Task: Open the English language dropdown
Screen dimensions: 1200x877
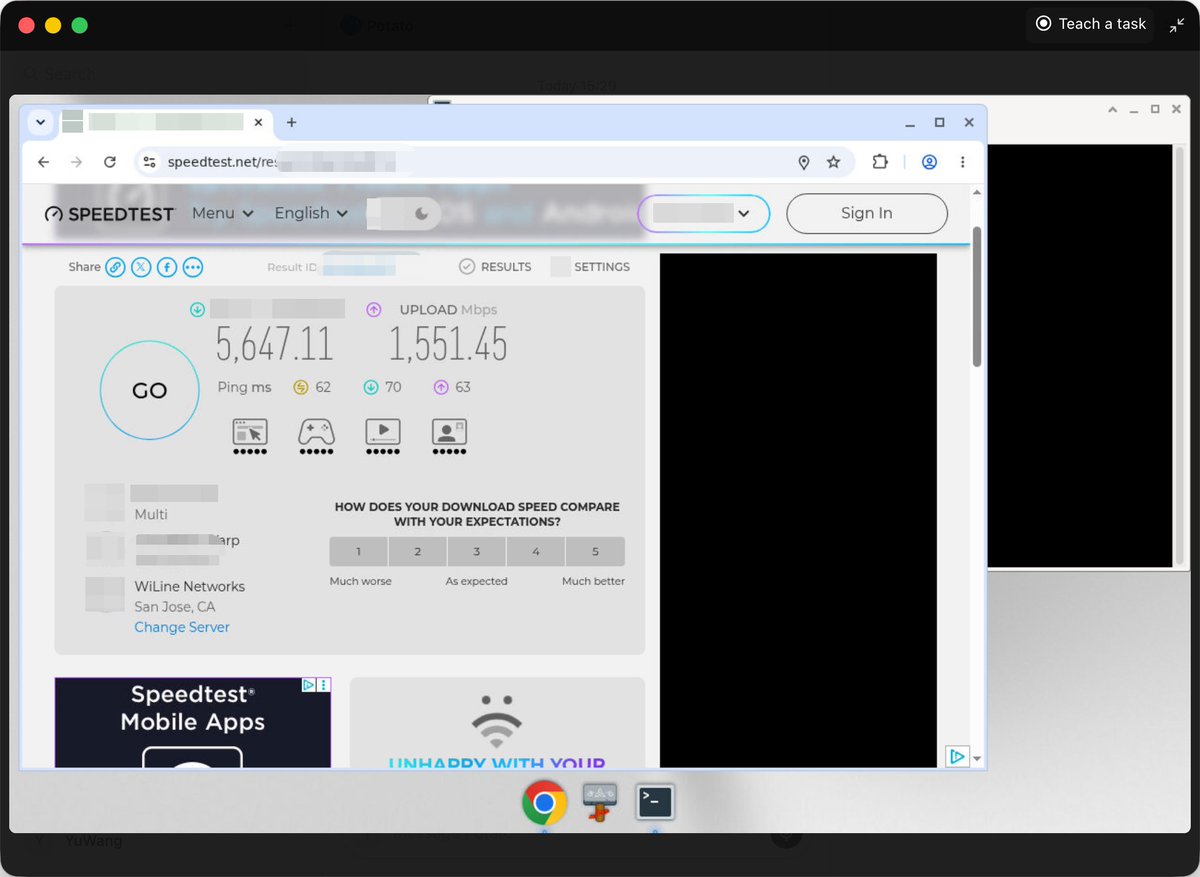Action: click(311, 213)
